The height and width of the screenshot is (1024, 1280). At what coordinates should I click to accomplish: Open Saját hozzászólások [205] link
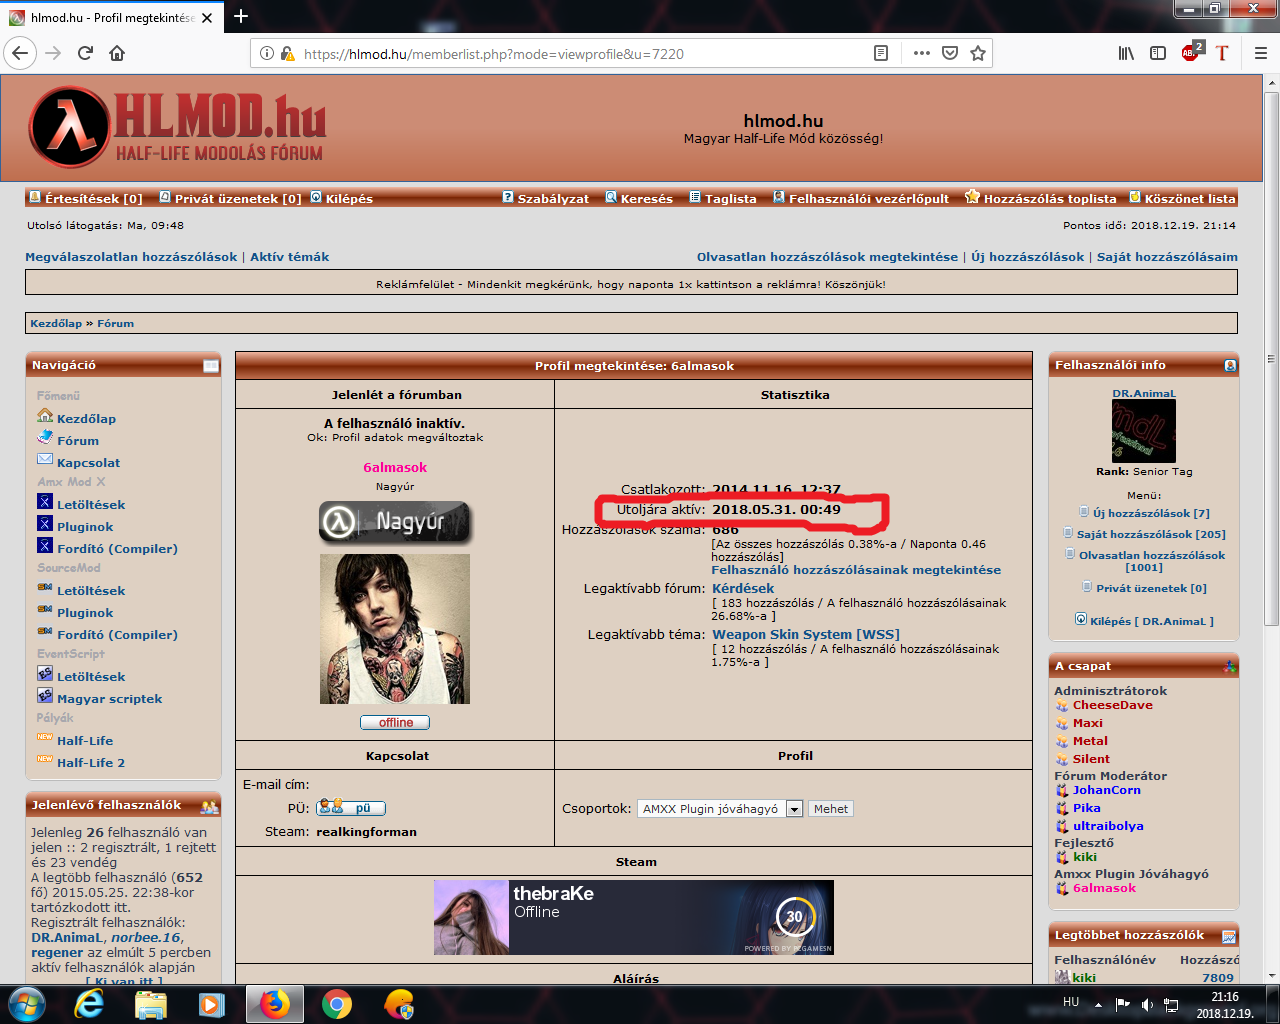click(x=1151, y=534)
